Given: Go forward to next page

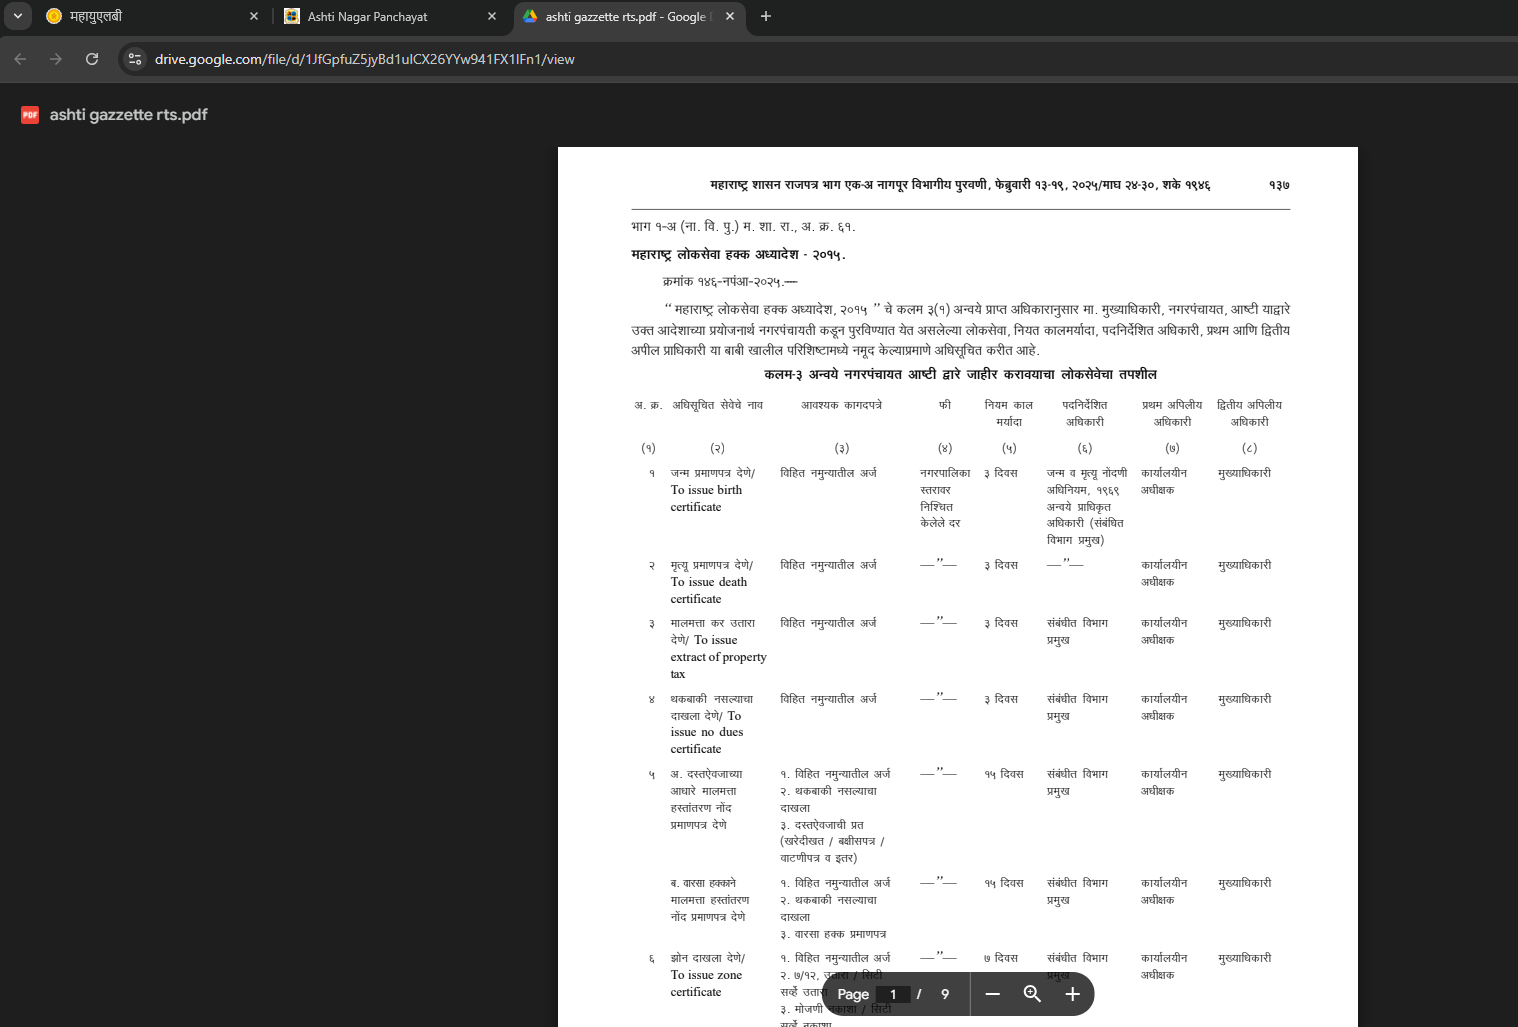Looking at the screenshot, I should [56, 59].
